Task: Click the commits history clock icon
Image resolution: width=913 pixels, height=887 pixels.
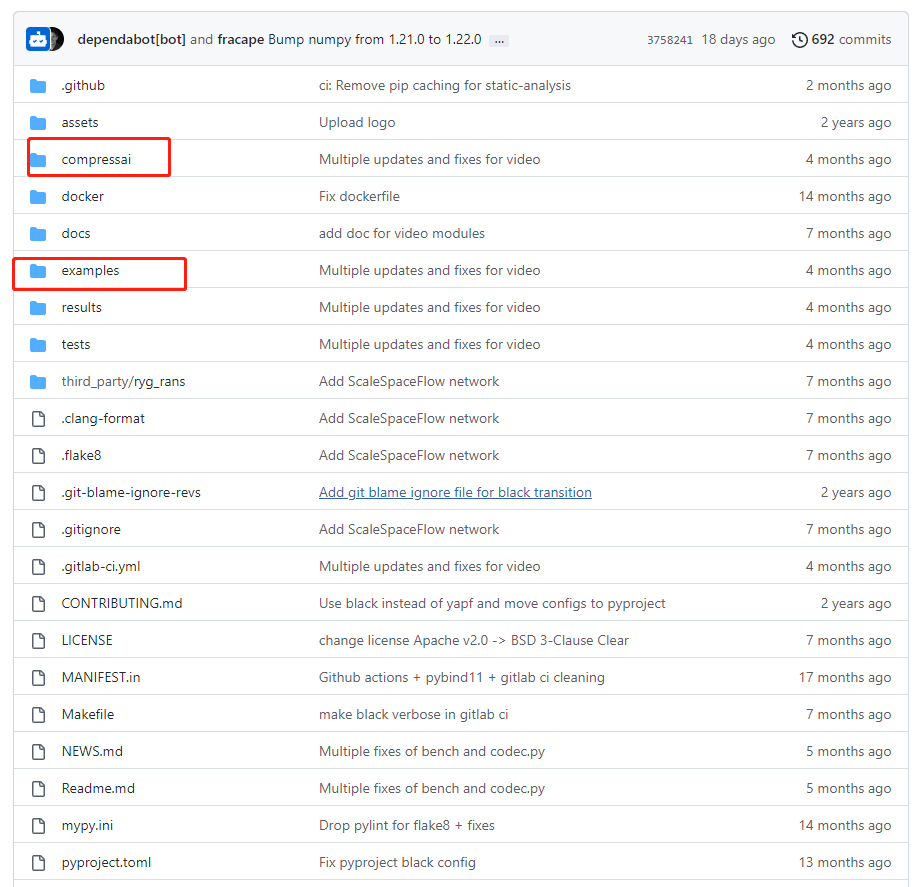Action: coord(799,40)
